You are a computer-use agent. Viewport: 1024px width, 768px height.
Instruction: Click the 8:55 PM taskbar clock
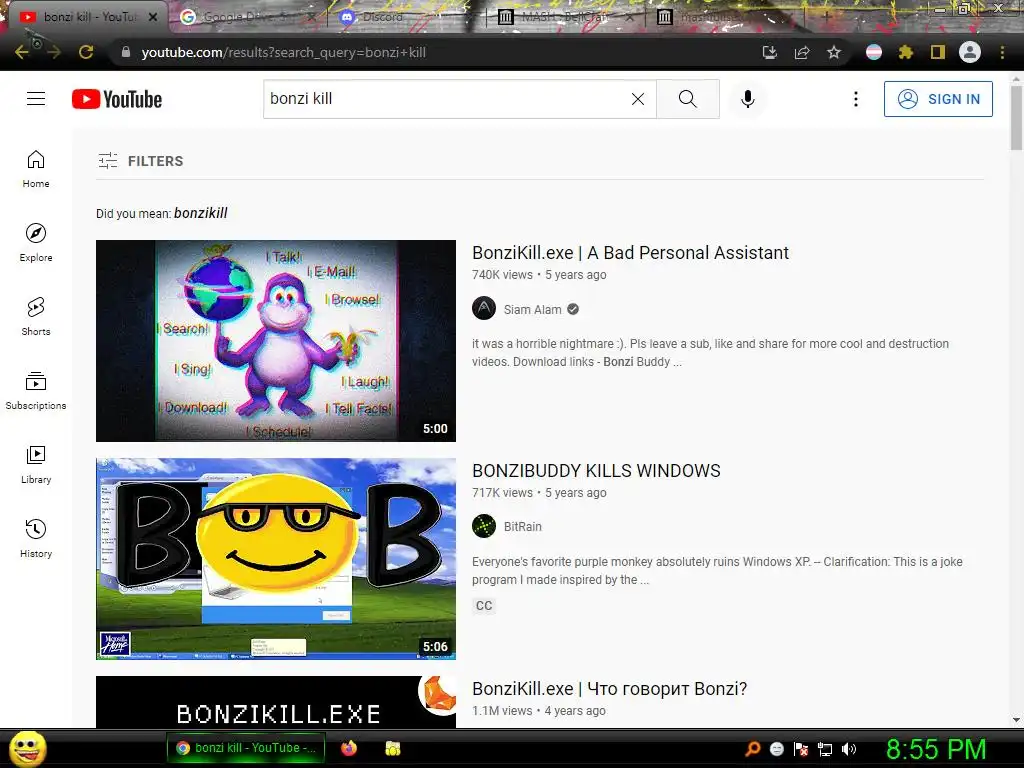[x=936, y=749]
